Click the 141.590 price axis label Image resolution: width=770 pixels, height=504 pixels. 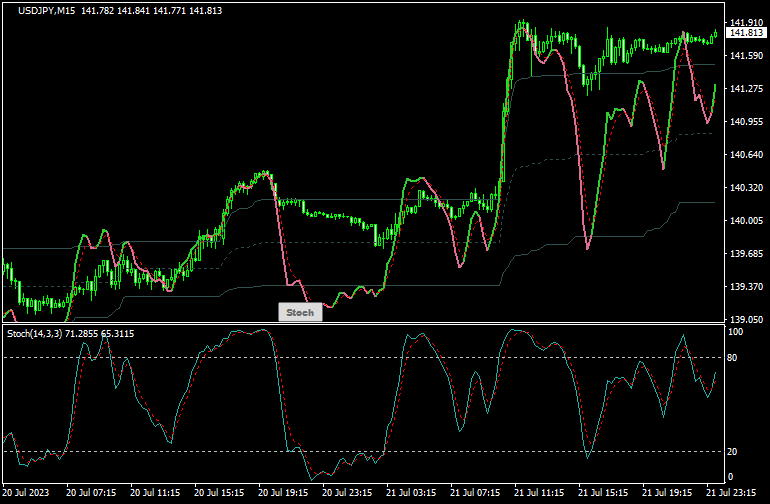point(746,56)
